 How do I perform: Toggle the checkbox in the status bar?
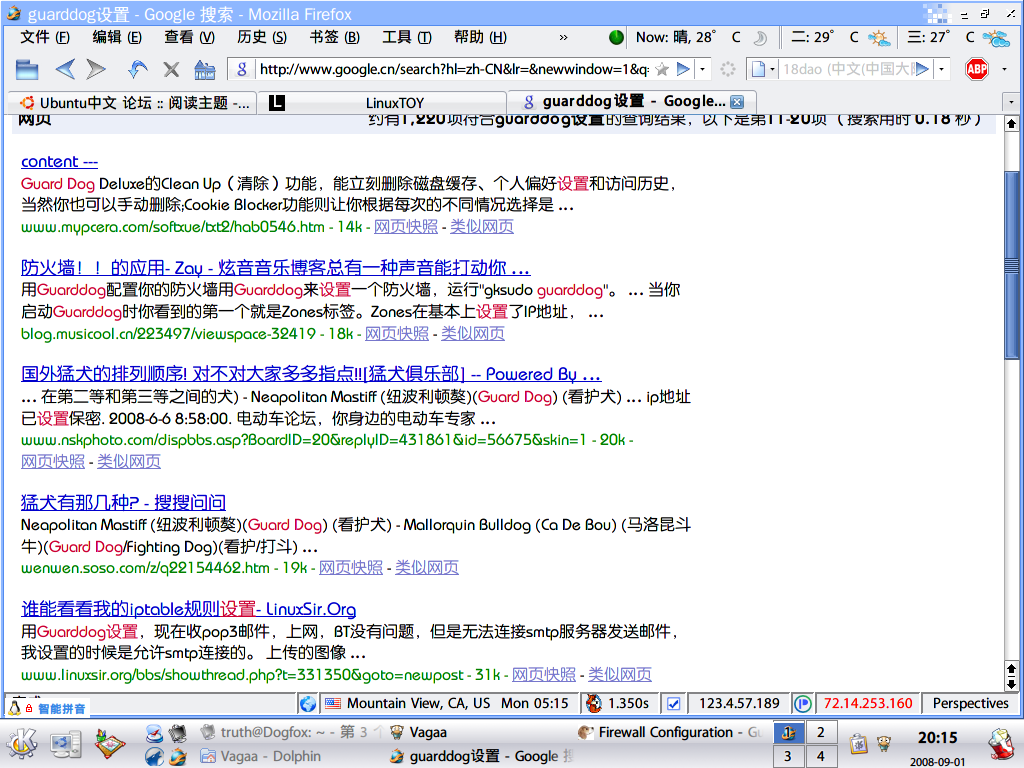point(673,703)
